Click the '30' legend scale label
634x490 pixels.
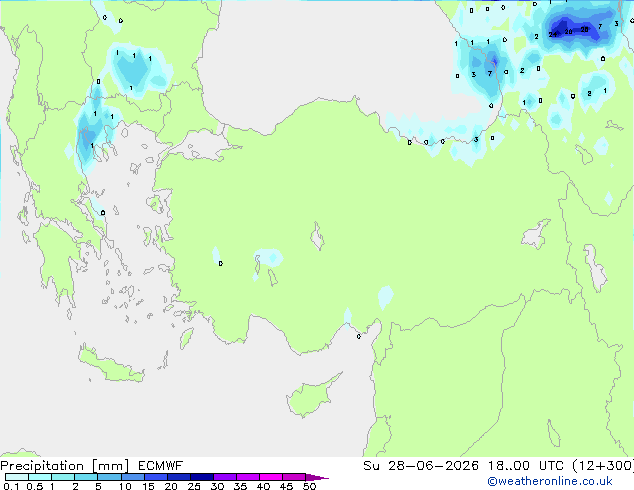217,486
